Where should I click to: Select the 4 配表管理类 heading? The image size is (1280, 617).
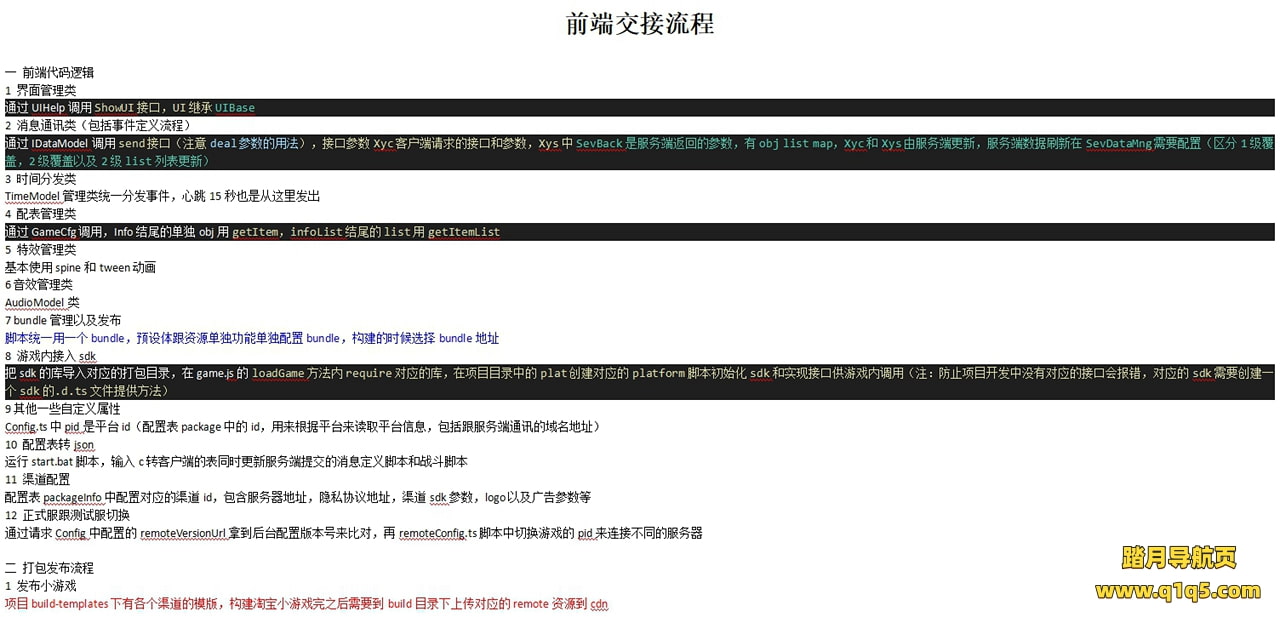click(x=40, y=214)
